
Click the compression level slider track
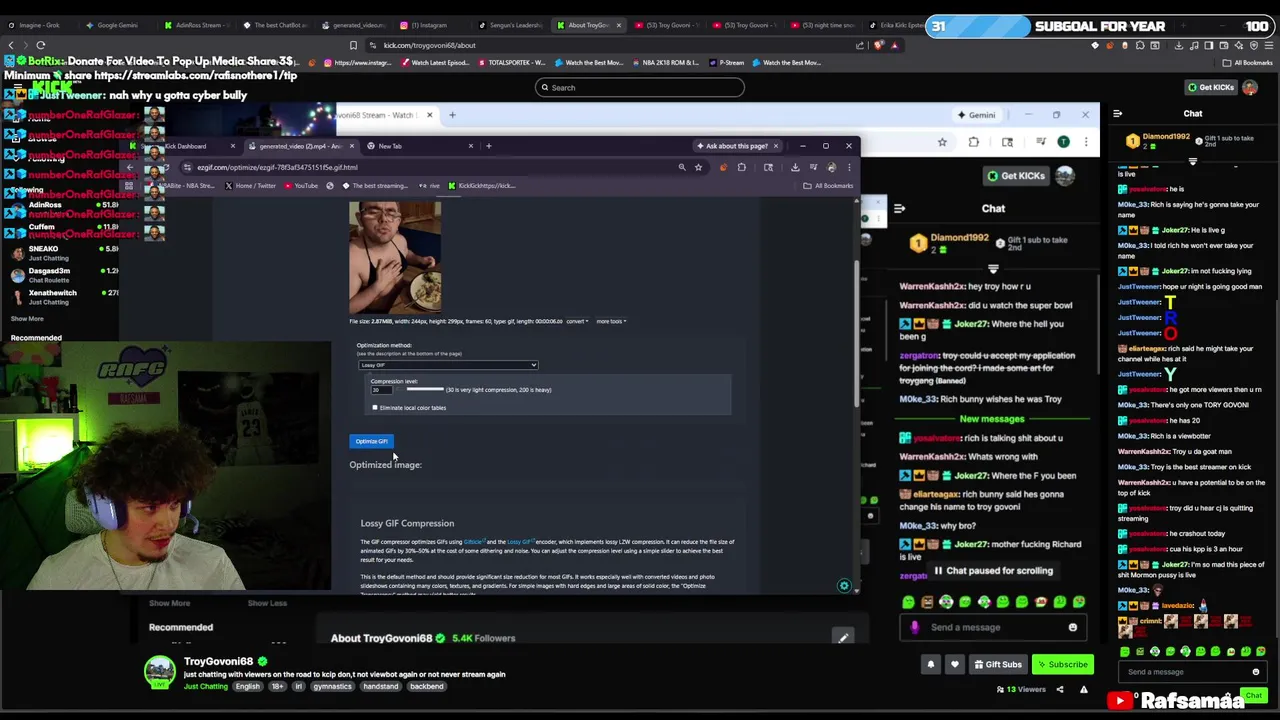[x=424, y=390]
